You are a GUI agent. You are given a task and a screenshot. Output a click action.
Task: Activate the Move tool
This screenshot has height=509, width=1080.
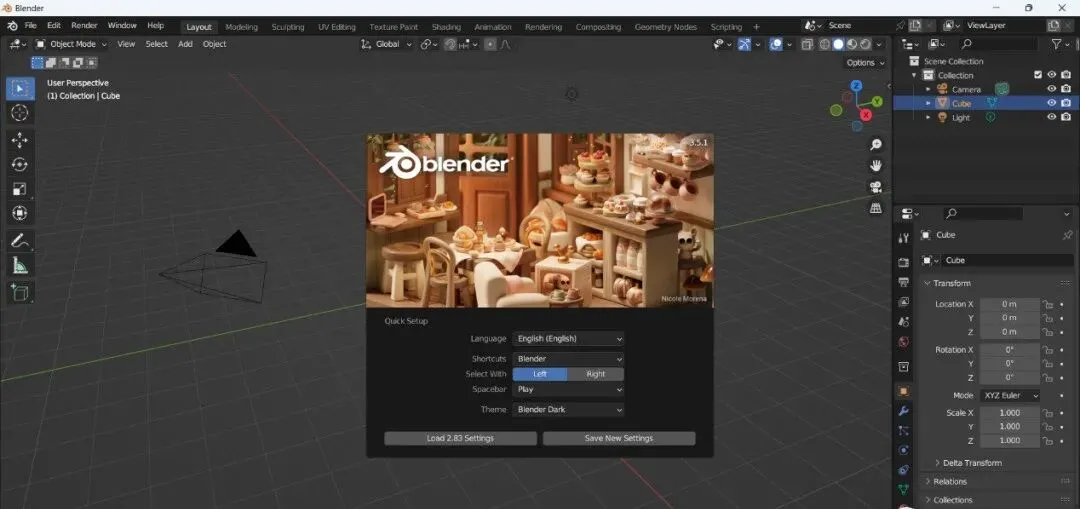(x=19, y=140)
